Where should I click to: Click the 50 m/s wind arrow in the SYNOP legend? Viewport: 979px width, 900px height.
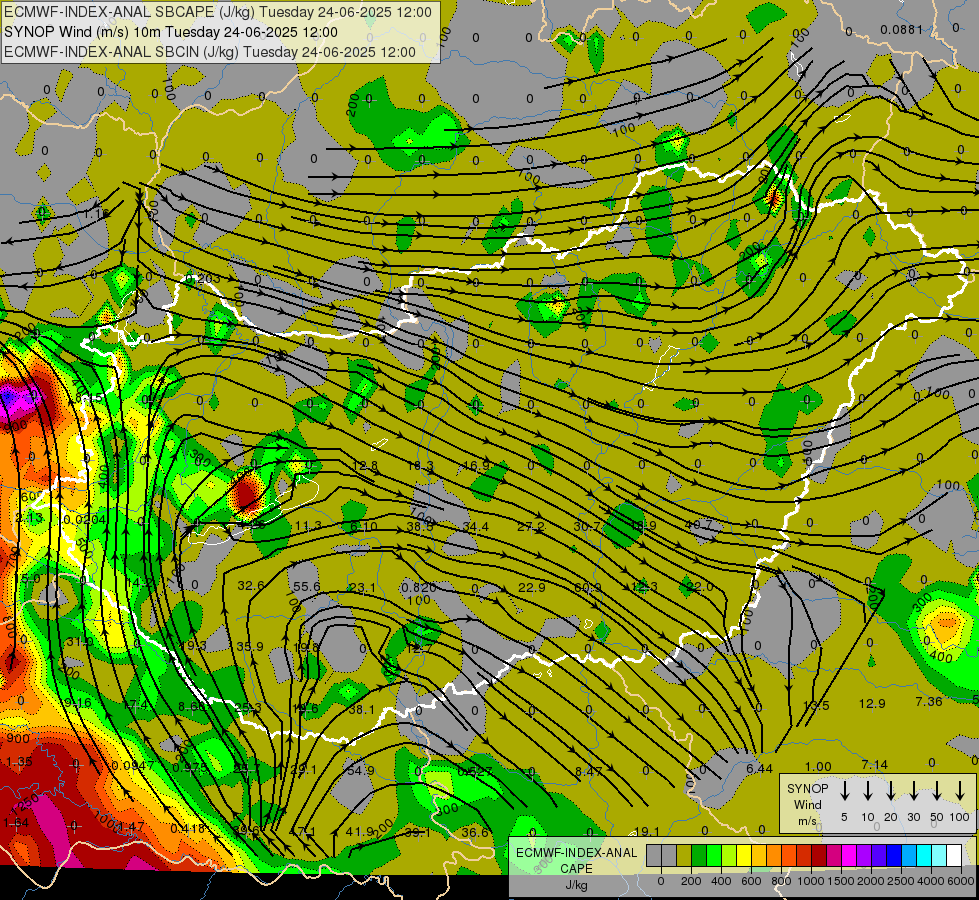937,791
